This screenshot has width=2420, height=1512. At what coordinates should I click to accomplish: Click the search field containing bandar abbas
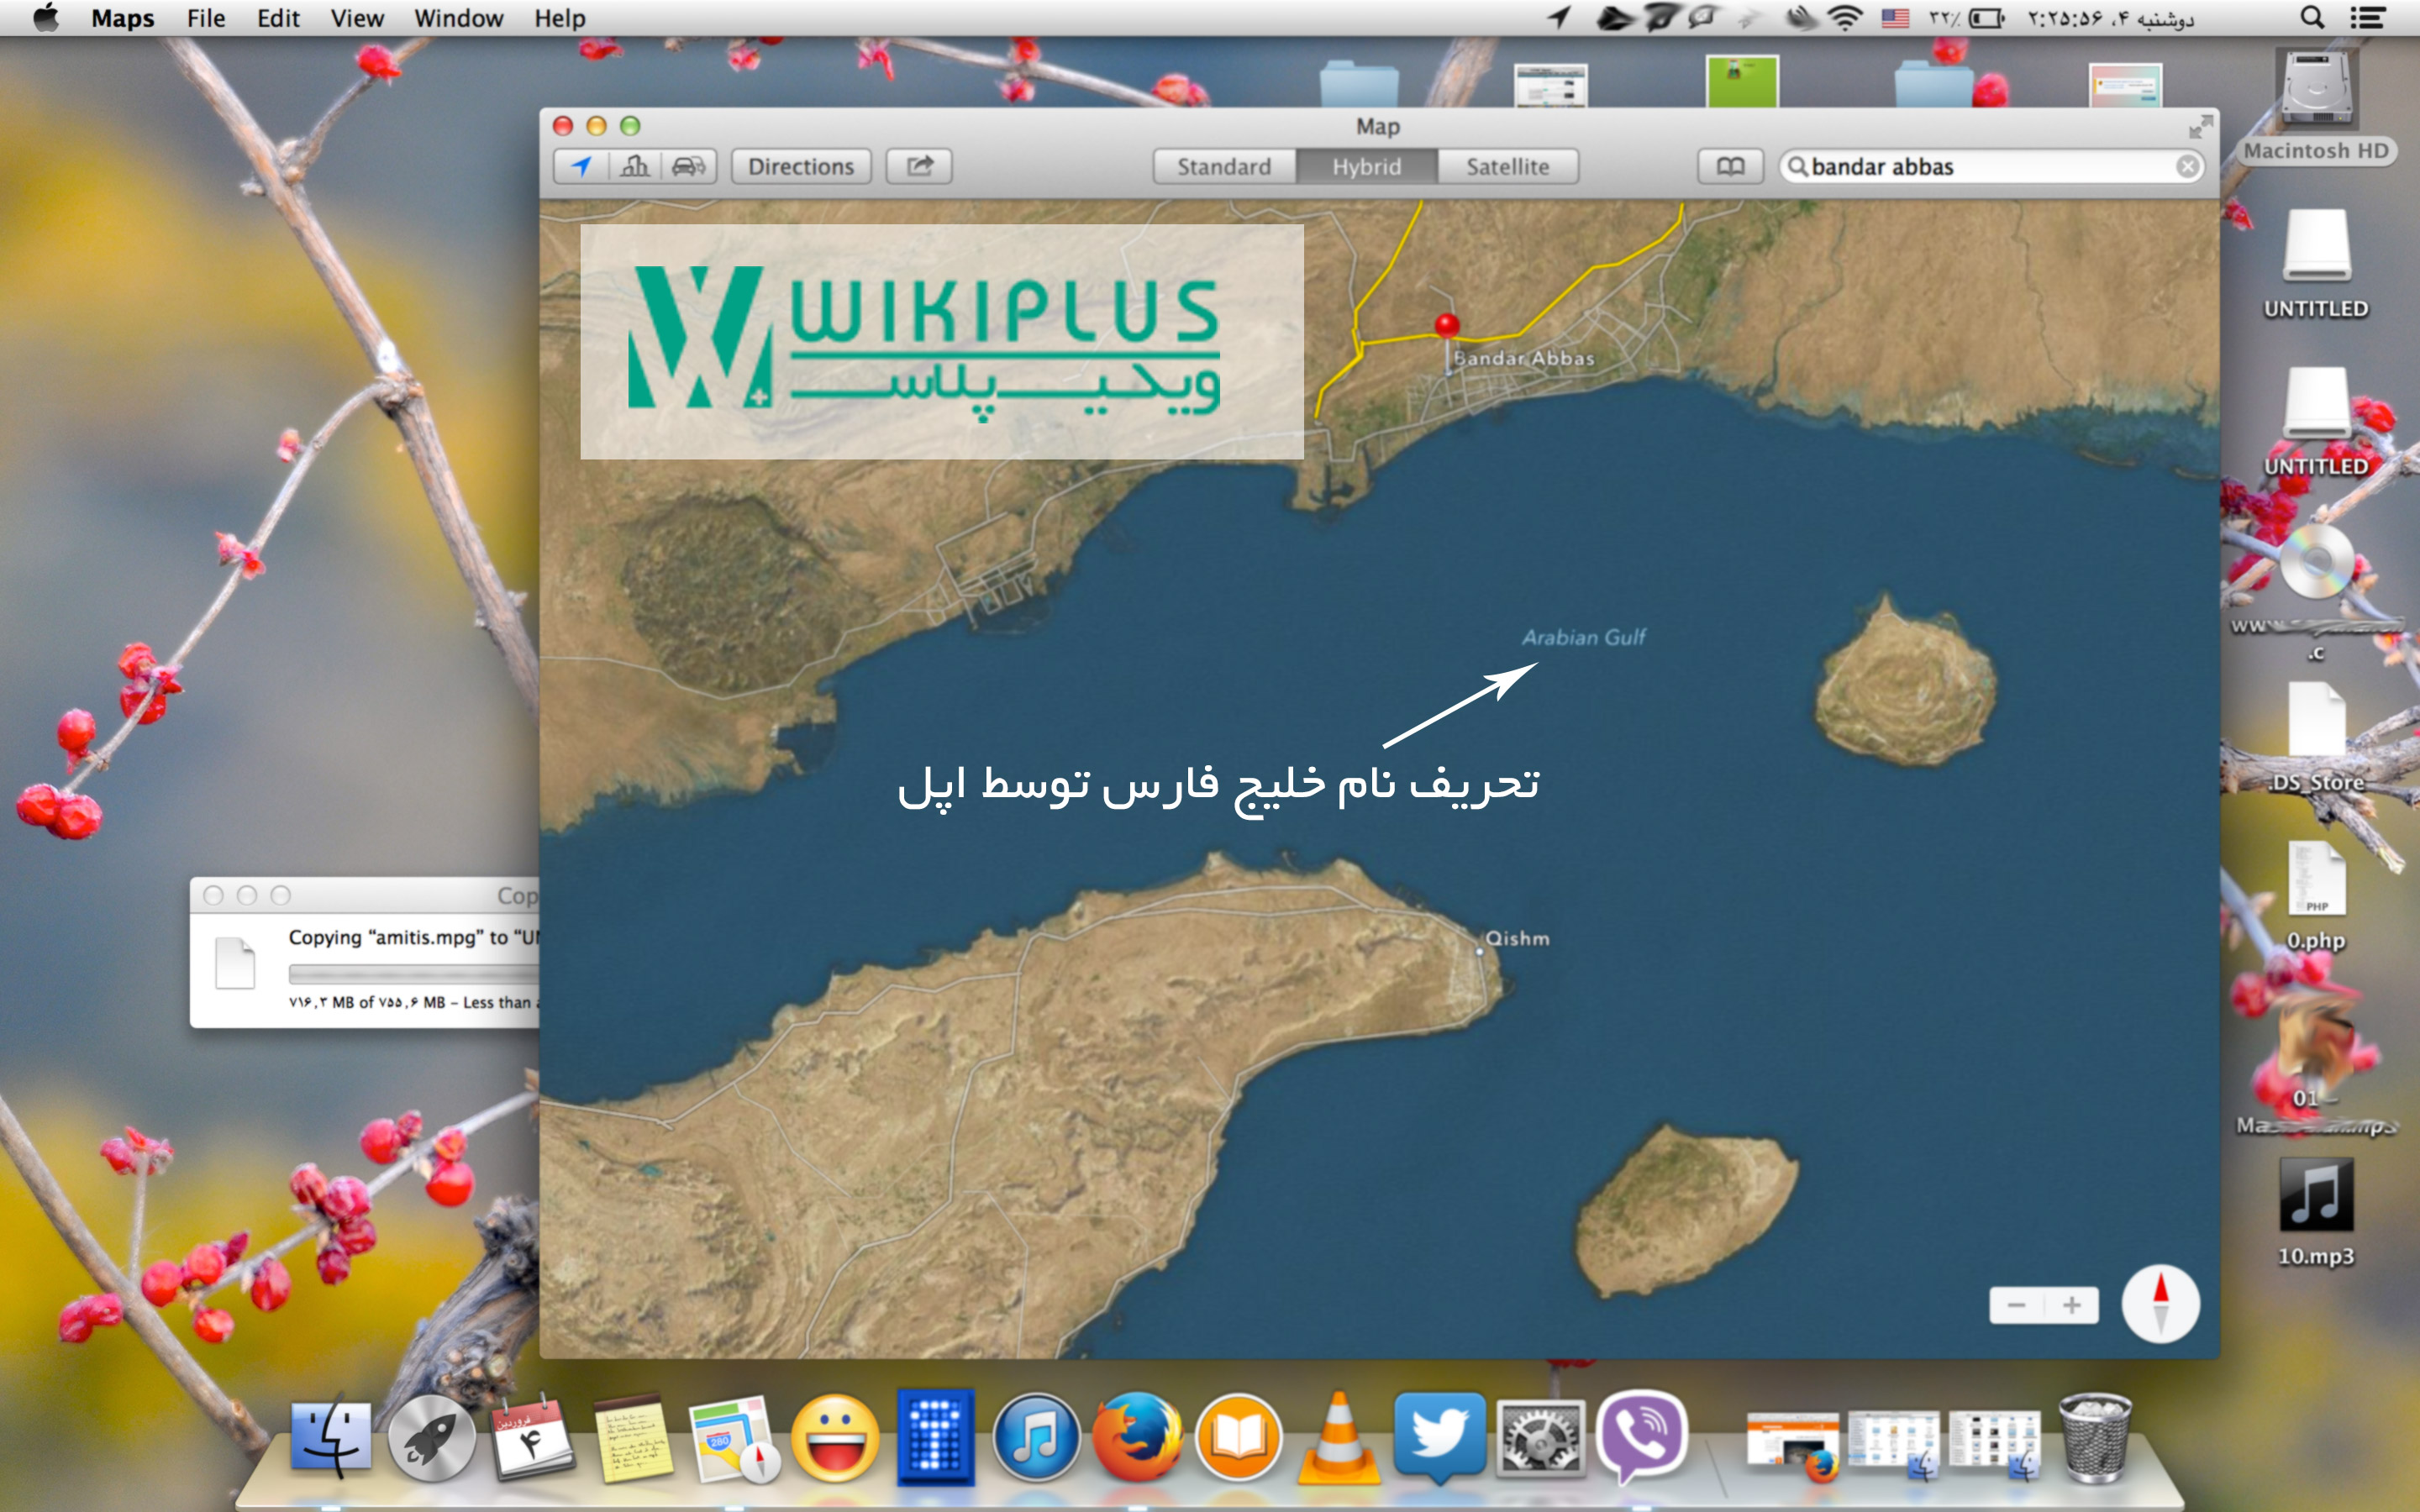pyautogui.click(x=1990, y=166)
